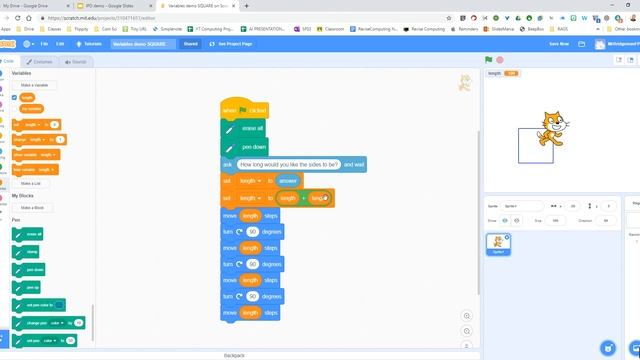This screenshot has height=360, width=640.
Task: Click the ask question text field
Action: (289, 164)
